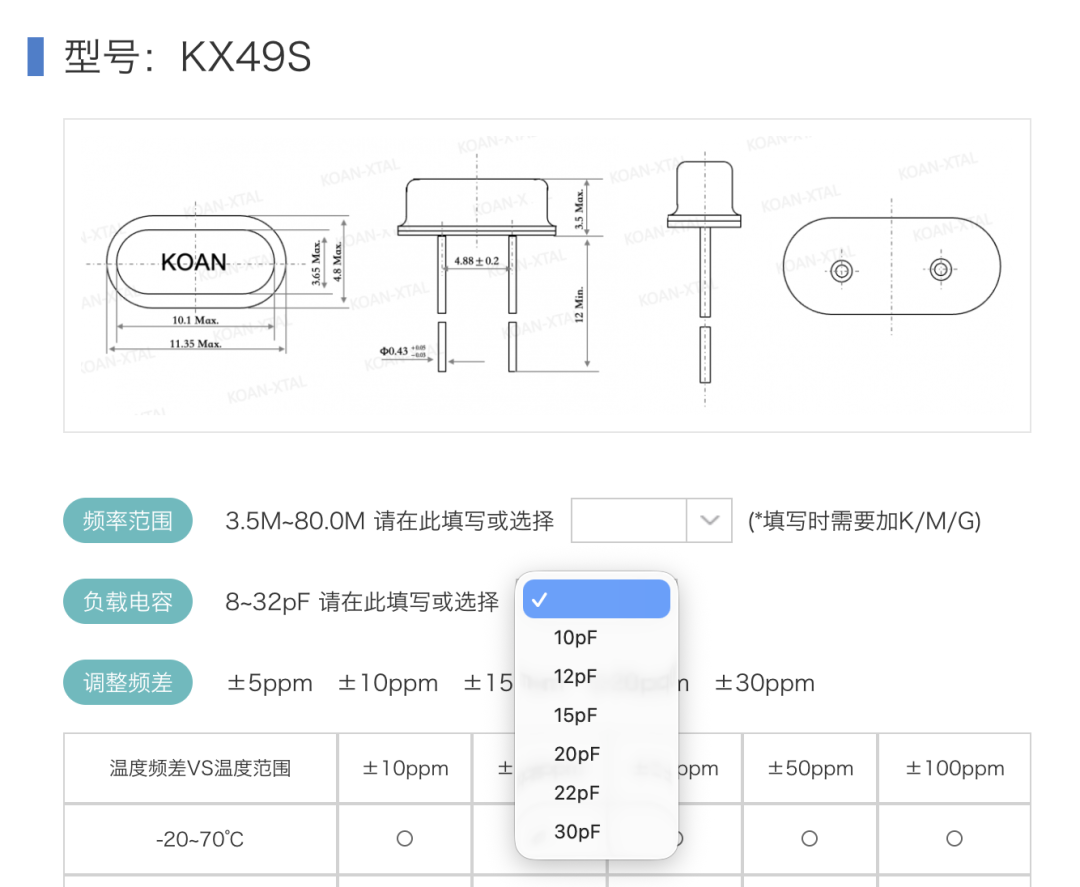
Task: Select ±30ppm frequency tolerance option
Action: click(x=765, y=683)
